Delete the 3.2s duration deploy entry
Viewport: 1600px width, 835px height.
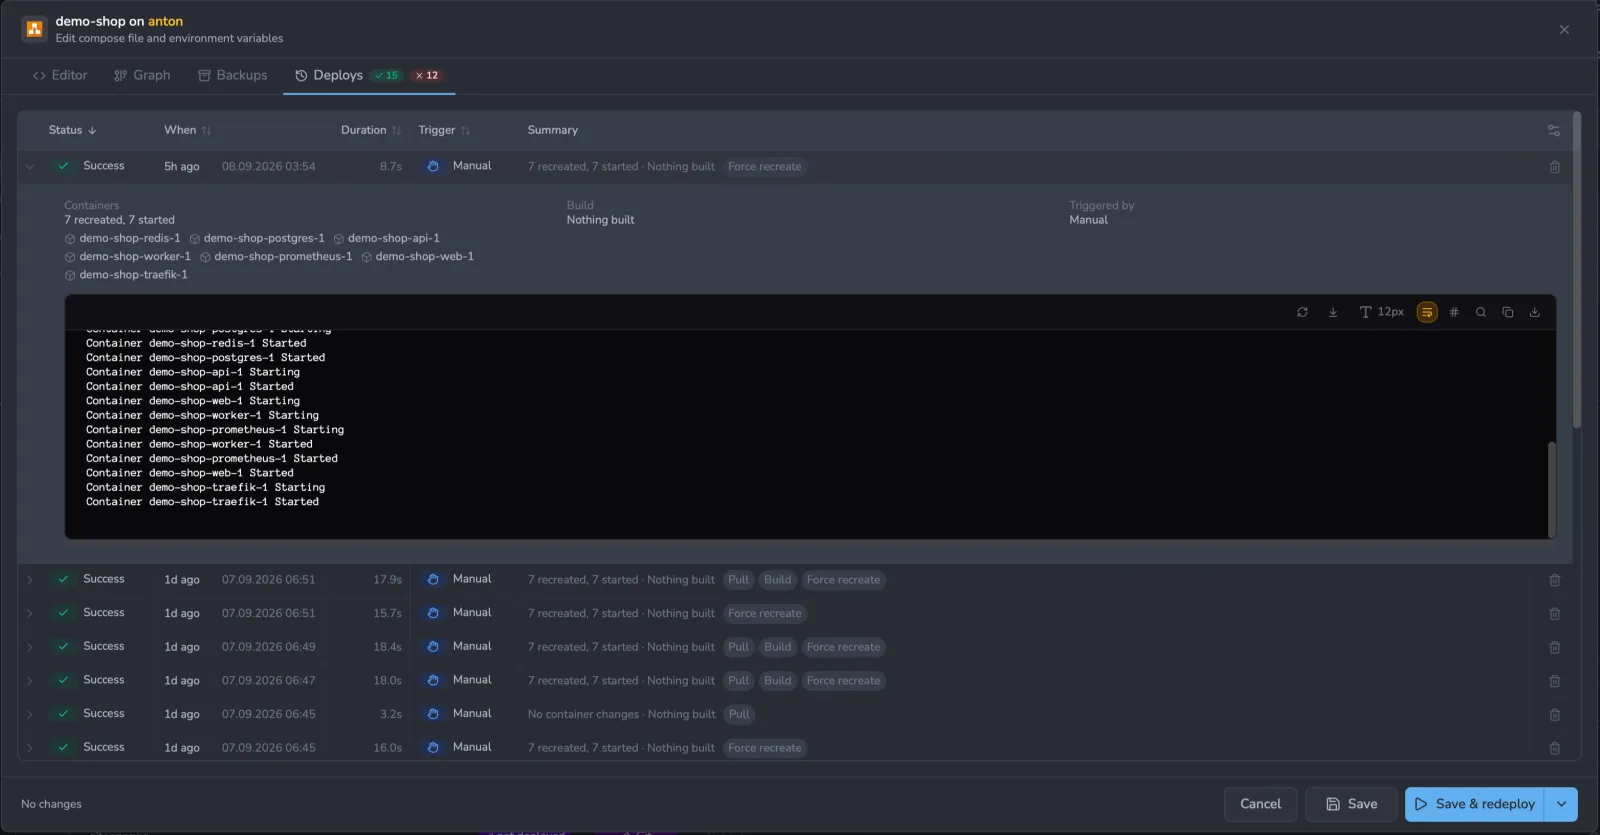point(1555,714)
